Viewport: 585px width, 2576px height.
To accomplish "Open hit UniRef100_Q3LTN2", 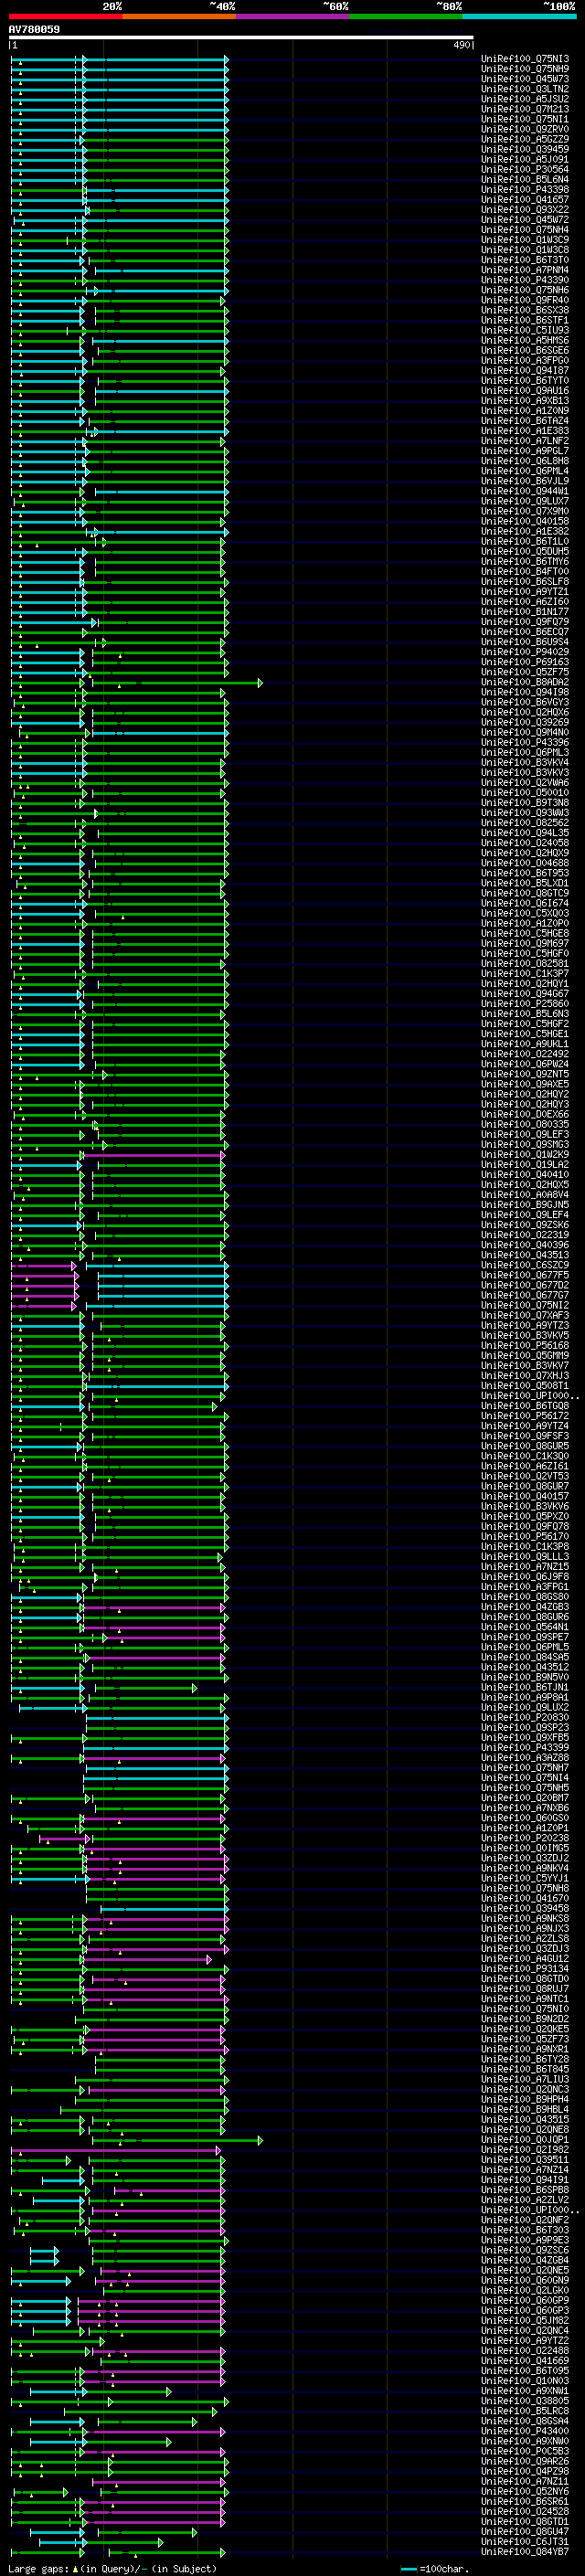I will (x=525, y=89).
